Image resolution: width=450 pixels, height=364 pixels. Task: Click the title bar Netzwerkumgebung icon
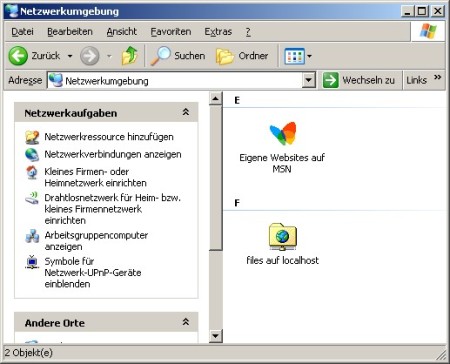click(x=12, y=11)
